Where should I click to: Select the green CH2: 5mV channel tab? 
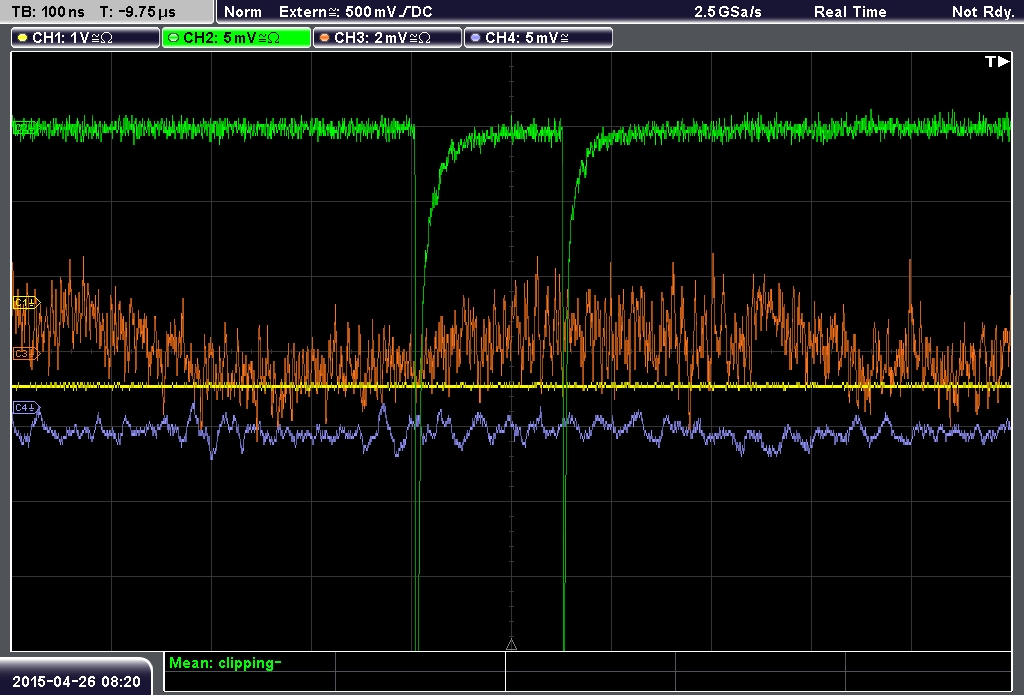pyautogui.click(x=236, y=38)
